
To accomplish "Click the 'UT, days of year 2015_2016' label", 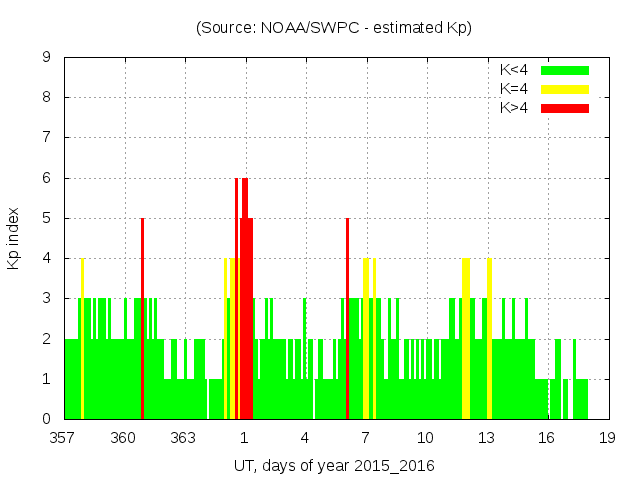I will [334, 466].
